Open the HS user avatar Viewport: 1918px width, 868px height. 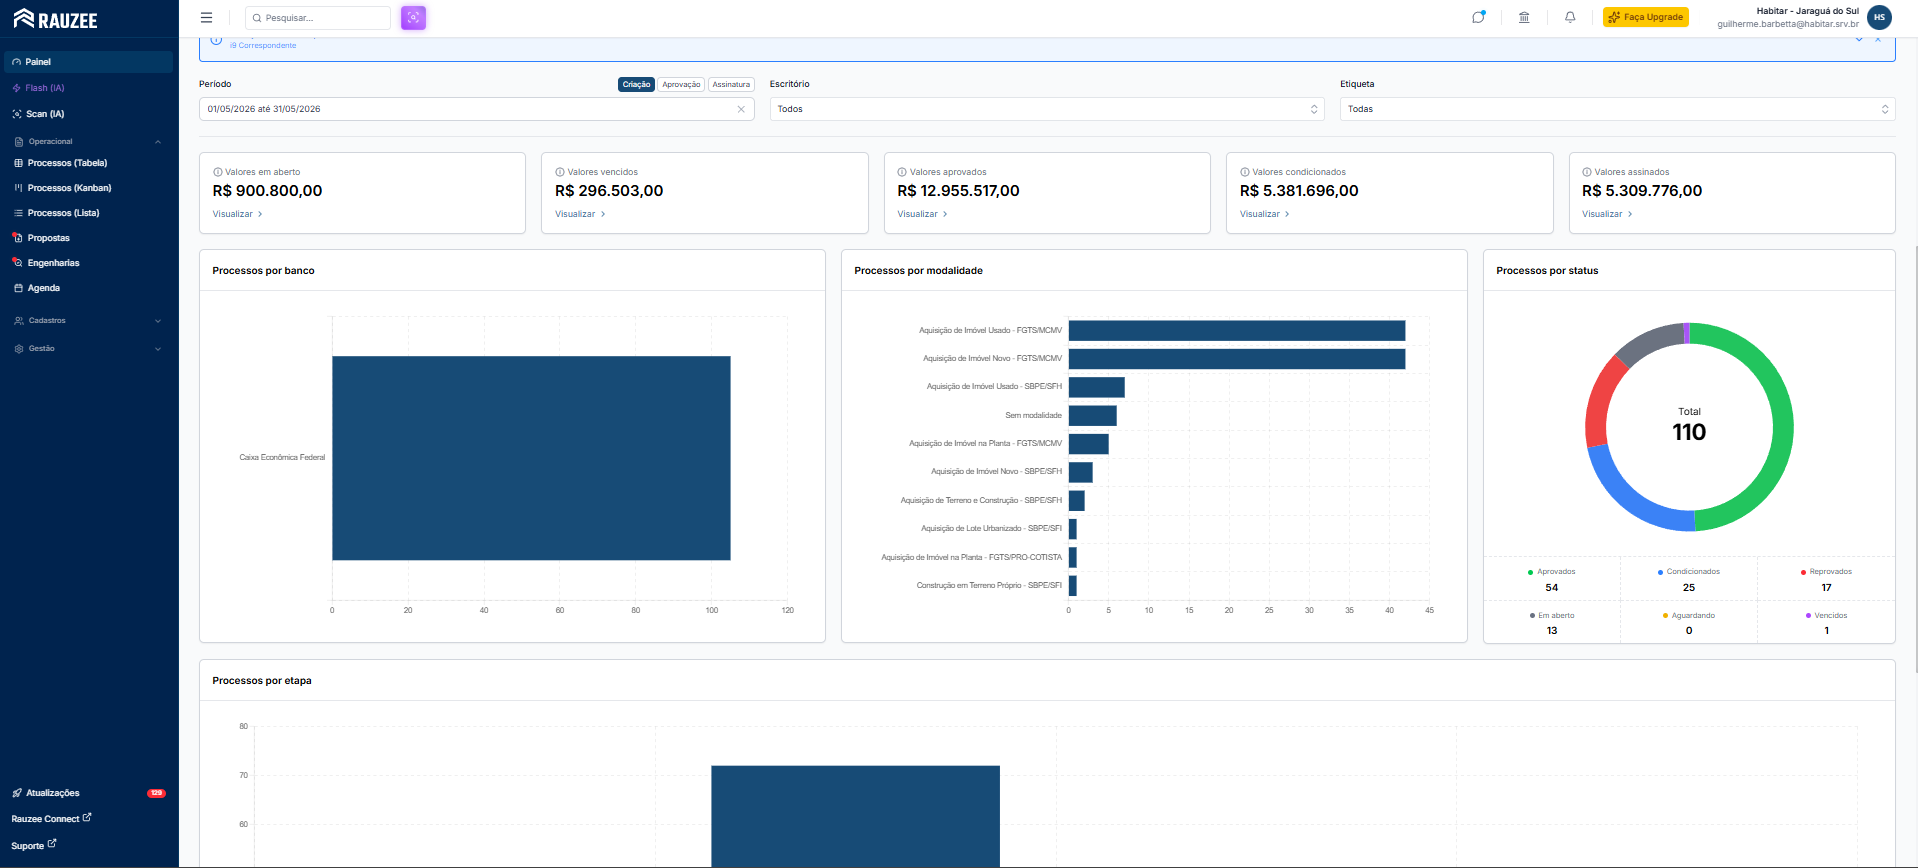tap(1879, 17)
